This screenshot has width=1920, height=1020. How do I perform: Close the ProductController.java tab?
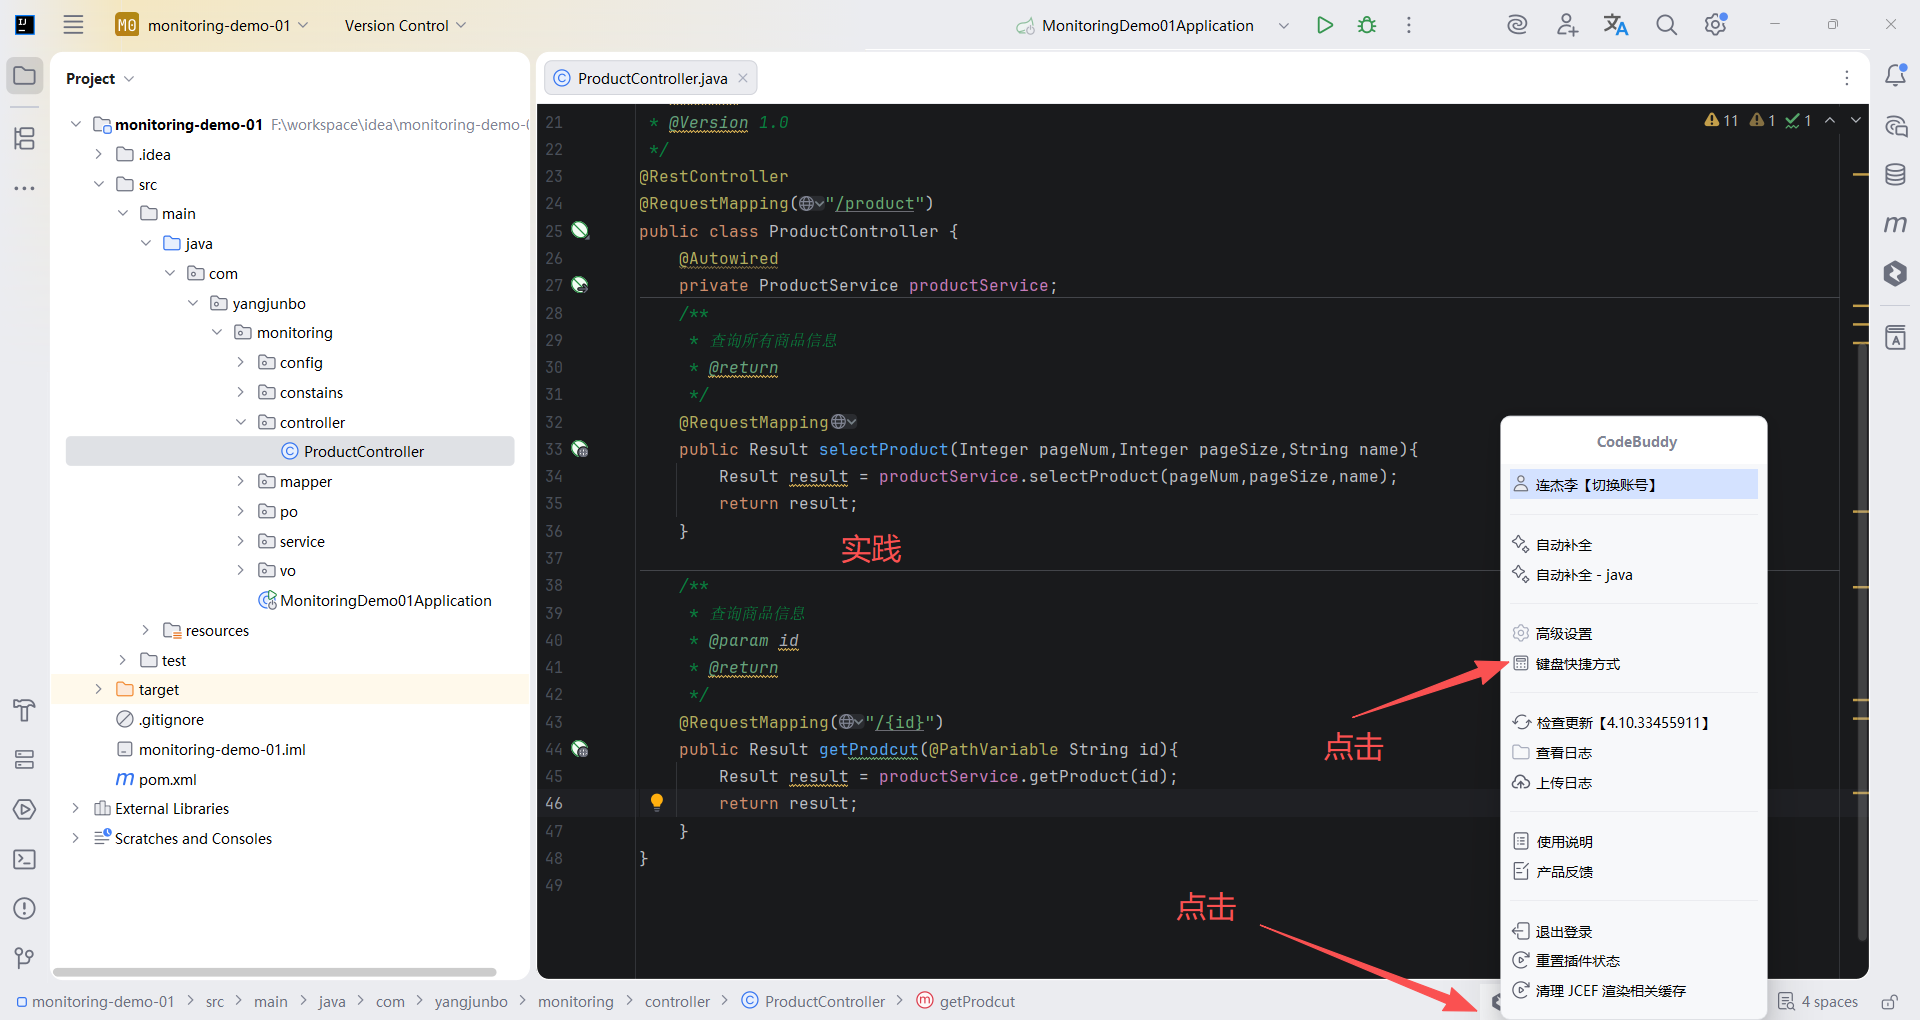coord(743,78)
